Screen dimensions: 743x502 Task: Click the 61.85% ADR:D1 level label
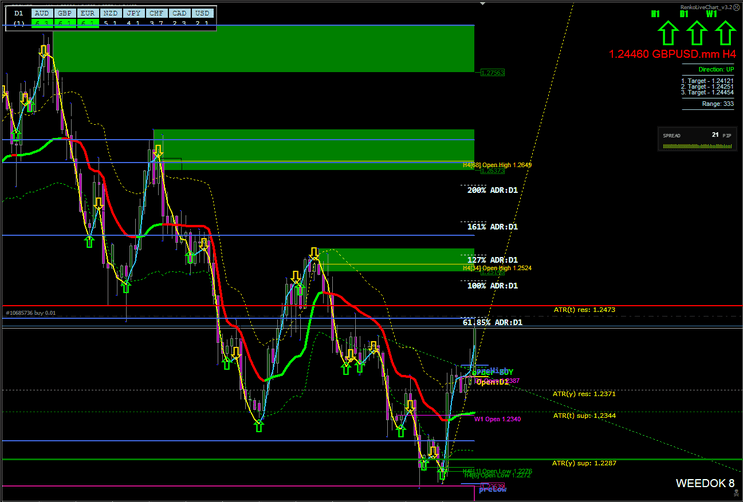[x=492, y=323]
